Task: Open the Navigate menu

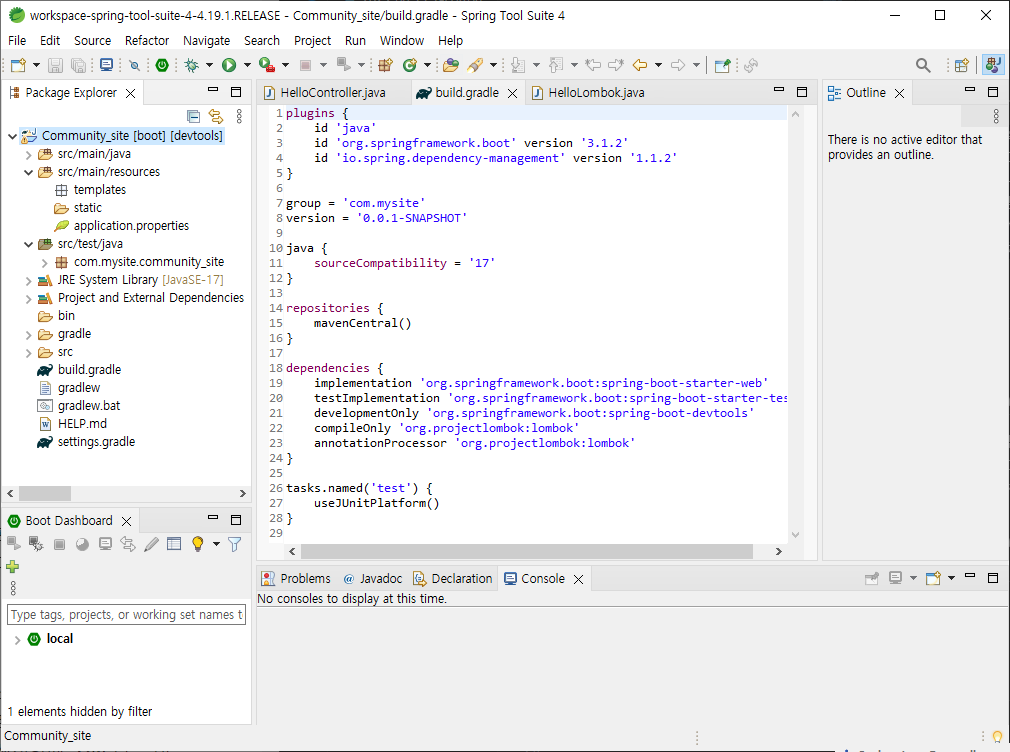Action: 206,41
